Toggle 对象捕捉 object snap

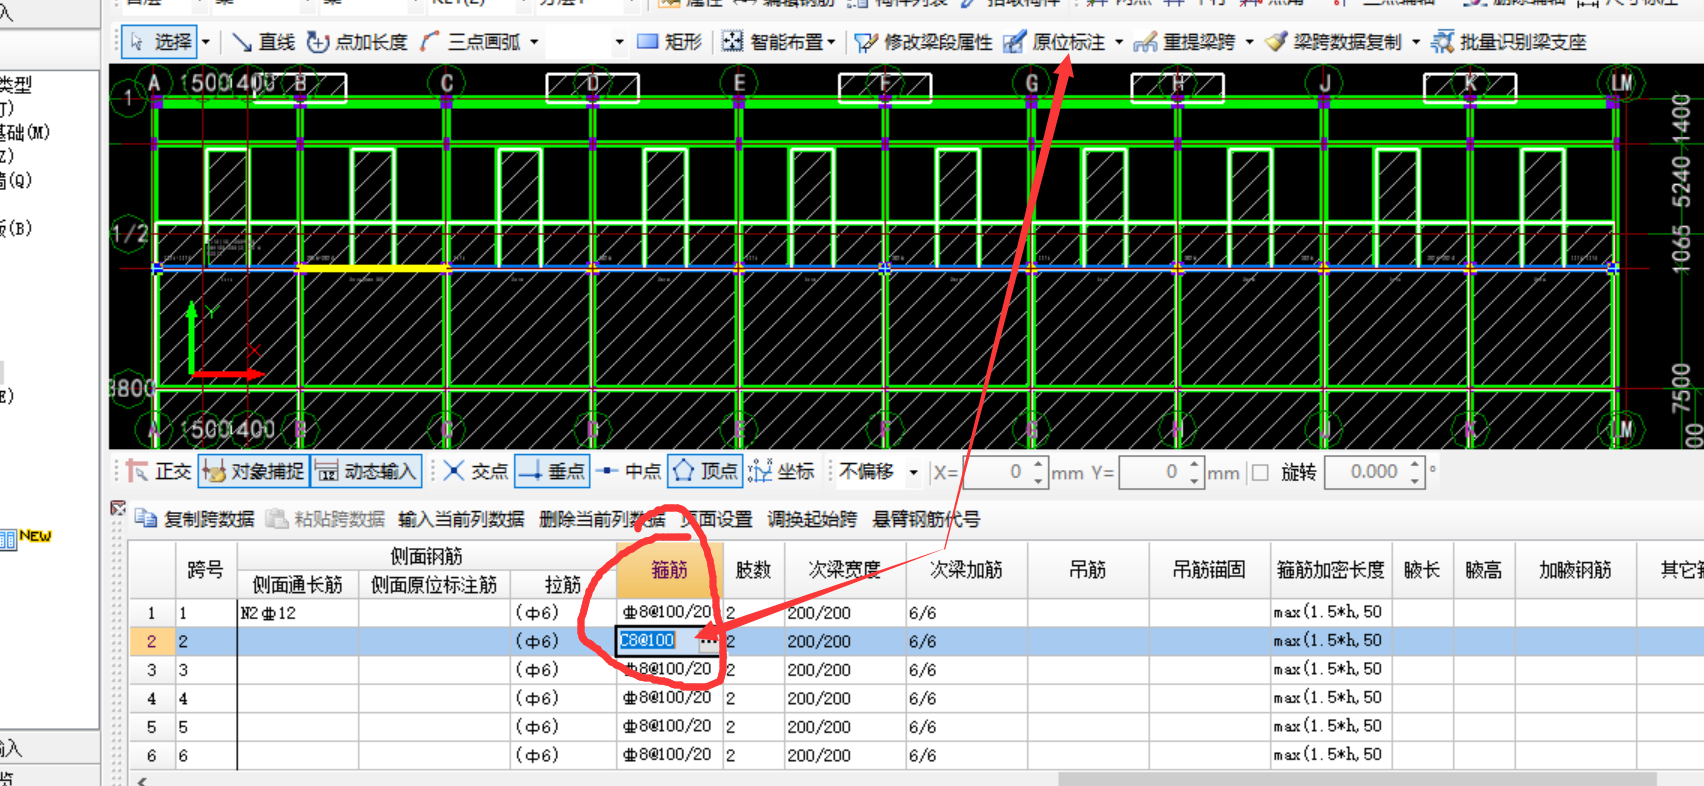254,471
